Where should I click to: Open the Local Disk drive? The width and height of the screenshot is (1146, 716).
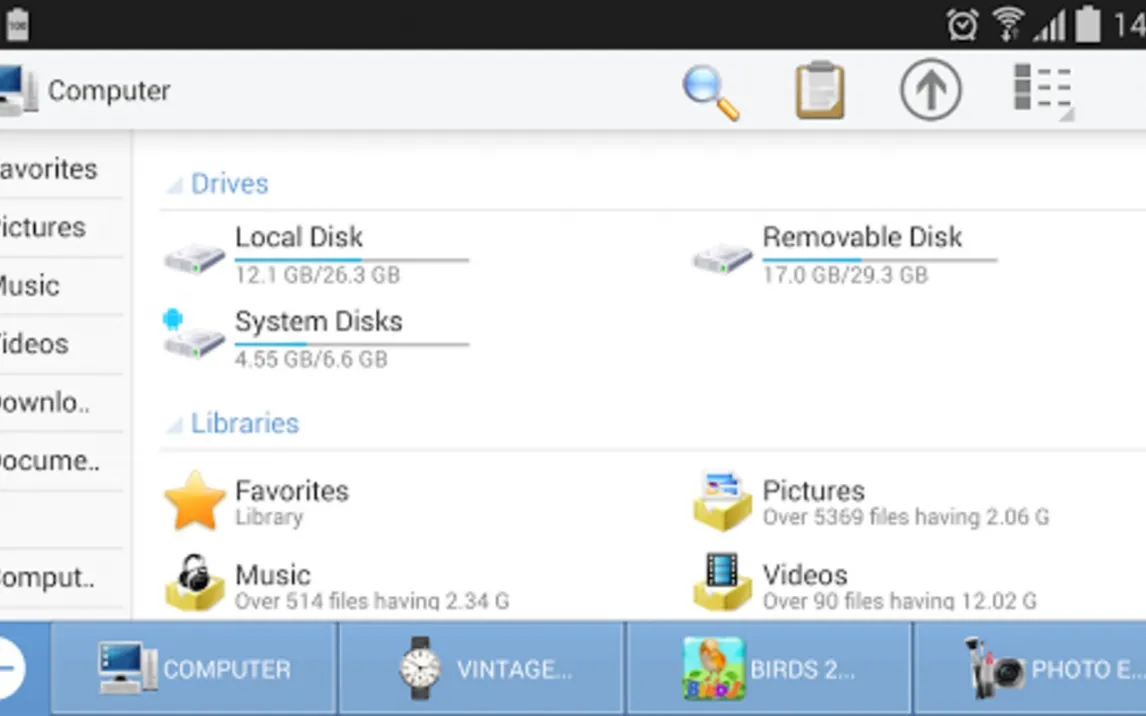point(298,238)
